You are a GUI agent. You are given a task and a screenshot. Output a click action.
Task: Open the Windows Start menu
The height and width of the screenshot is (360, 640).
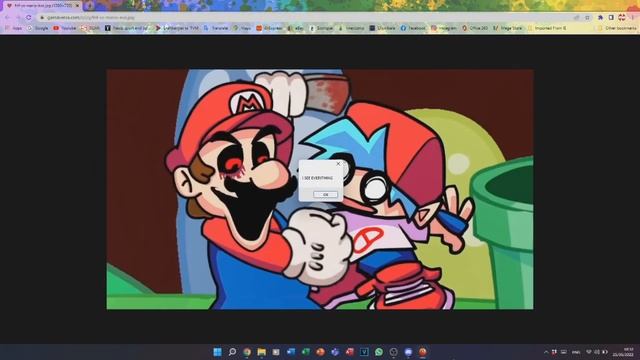pyautogui.click(x=218, y=352)
